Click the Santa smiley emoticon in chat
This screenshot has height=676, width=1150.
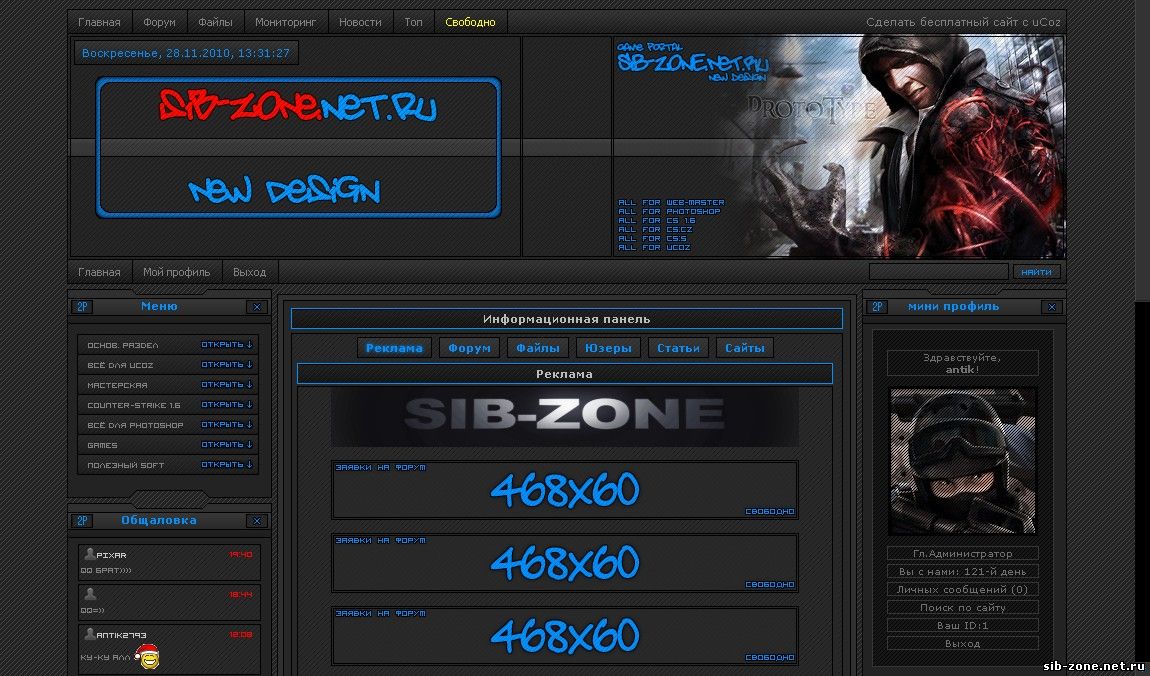(x=147, y=655)
